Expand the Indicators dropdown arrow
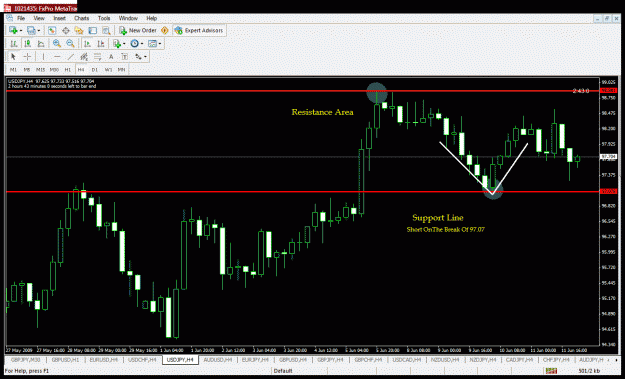This screenshot has height=379, width=625. tap(124, 43)
